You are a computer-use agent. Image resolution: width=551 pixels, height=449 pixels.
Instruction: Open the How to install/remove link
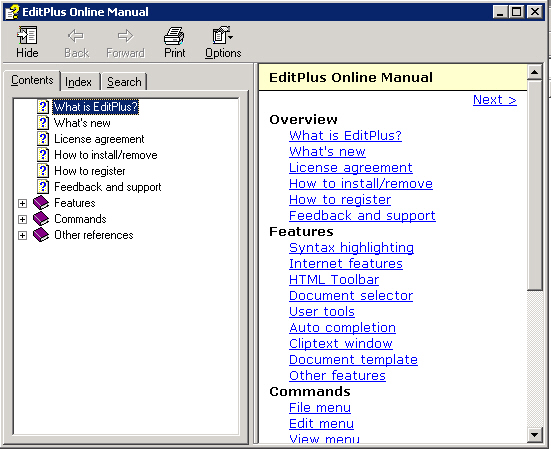pos(361,183)
